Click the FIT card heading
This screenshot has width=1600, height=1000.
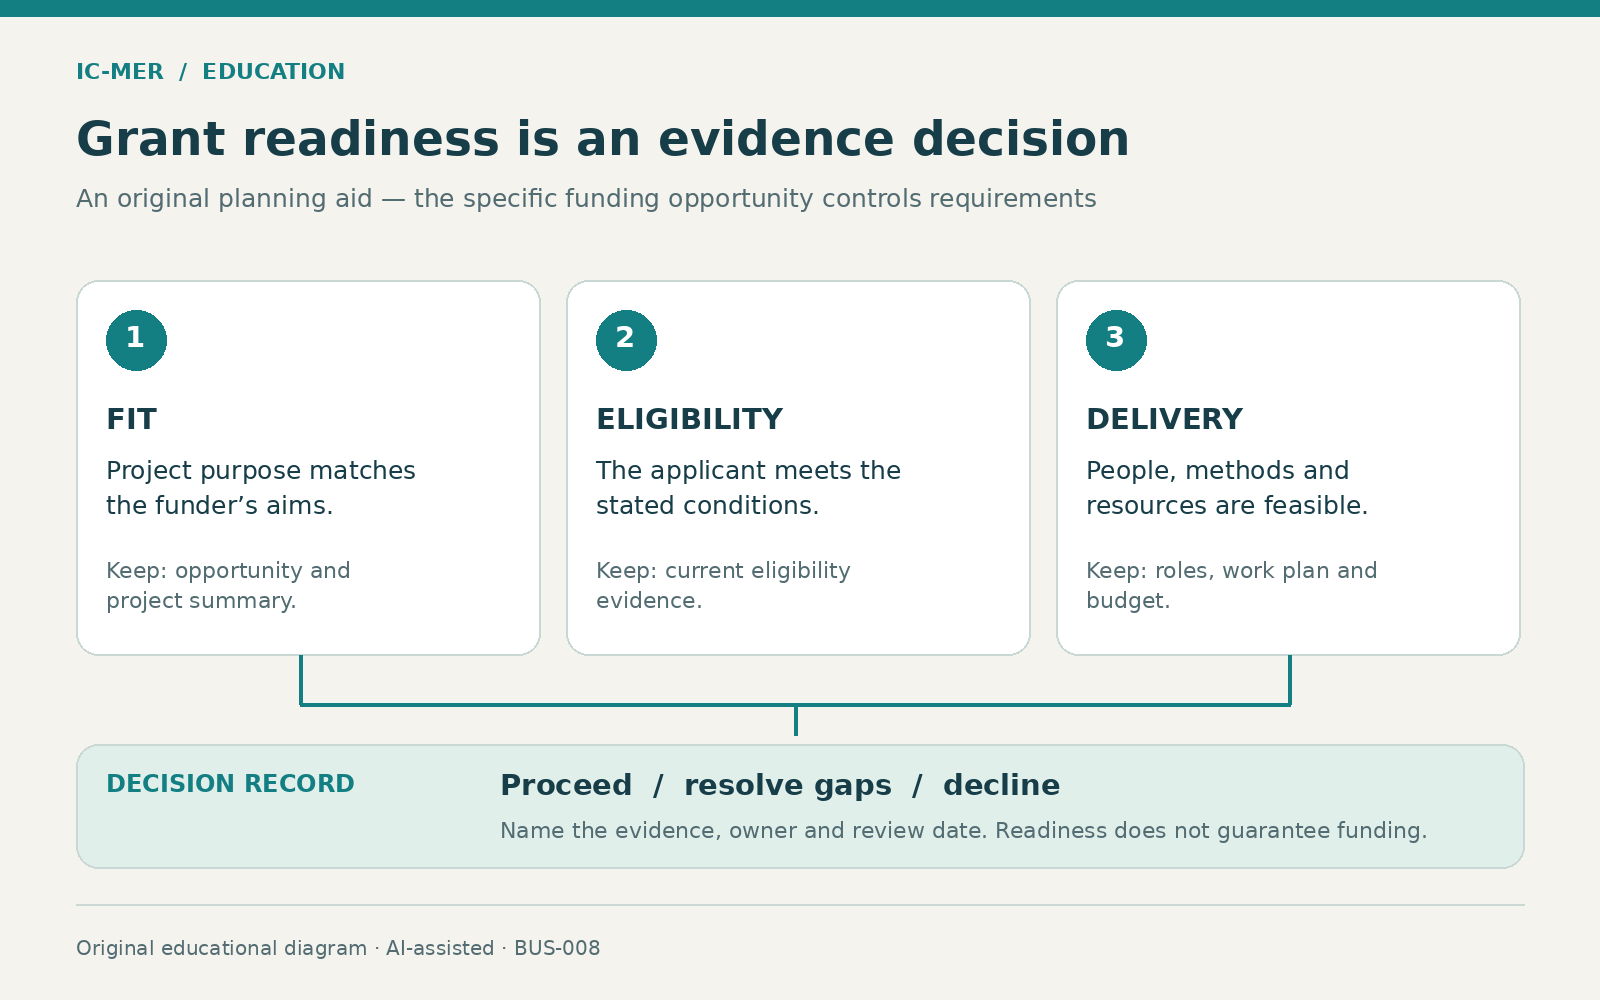click(131, 419)
